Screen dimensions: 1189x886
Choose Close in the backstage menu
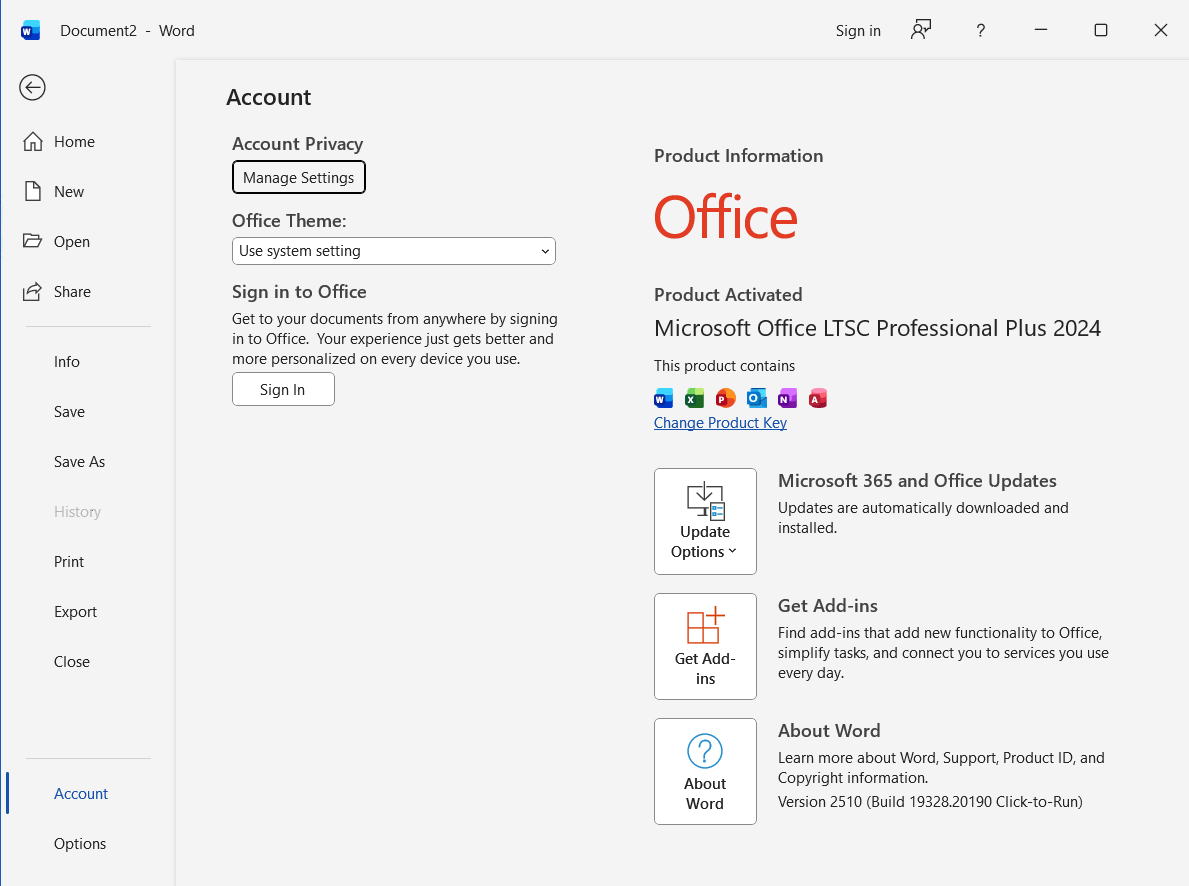[72, 662]
